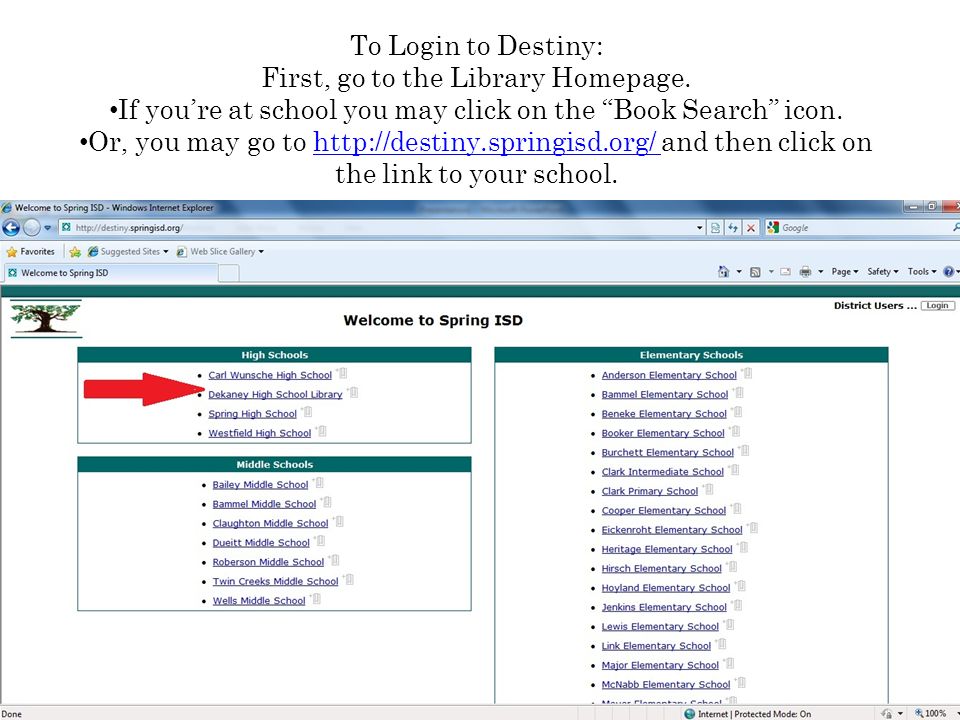Open the Web Slice Gallery dropdown
The width and height of the screenshot is (960, 720).
(220, 252)
